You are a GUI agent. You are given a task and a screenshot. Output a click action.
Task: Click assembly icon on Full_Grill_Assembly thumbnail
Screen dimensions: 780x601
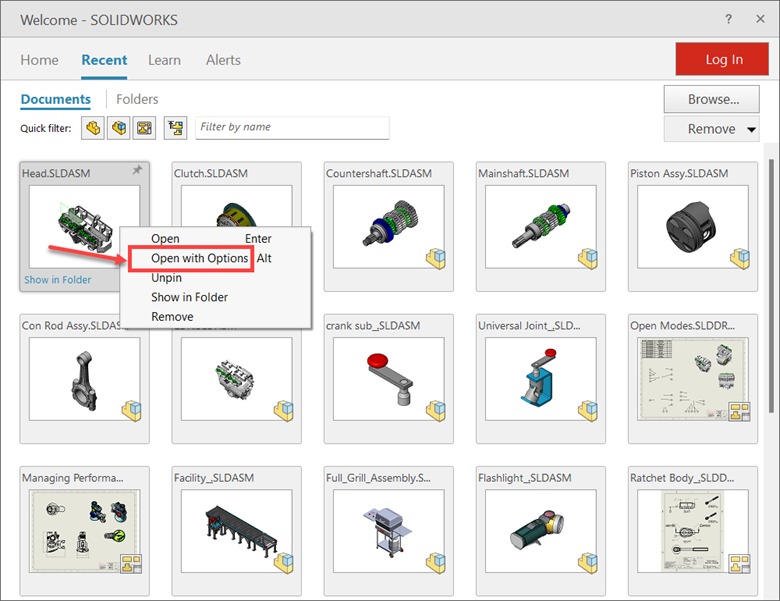(x=436, y=563)
